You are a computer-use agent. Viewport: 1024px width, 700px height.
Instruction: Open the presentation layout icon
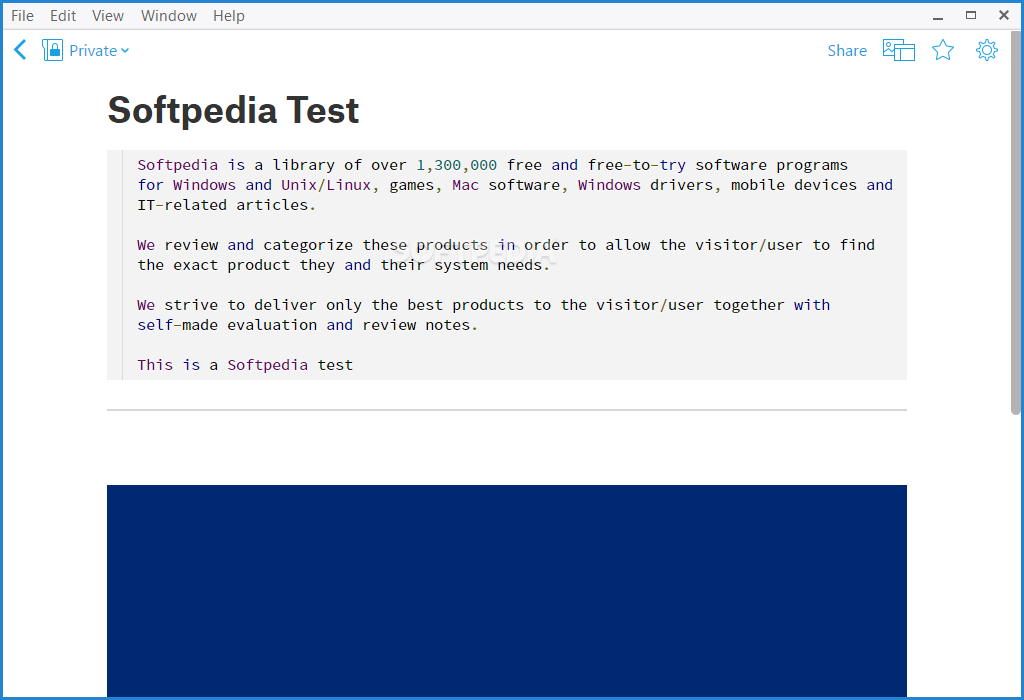899,50
